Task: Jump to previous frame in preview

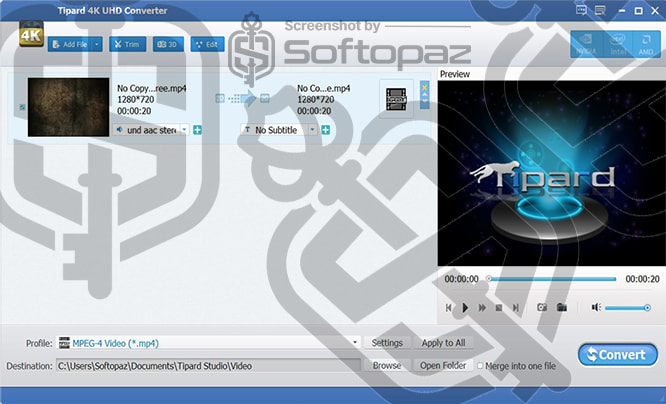Action: (449, 308)
